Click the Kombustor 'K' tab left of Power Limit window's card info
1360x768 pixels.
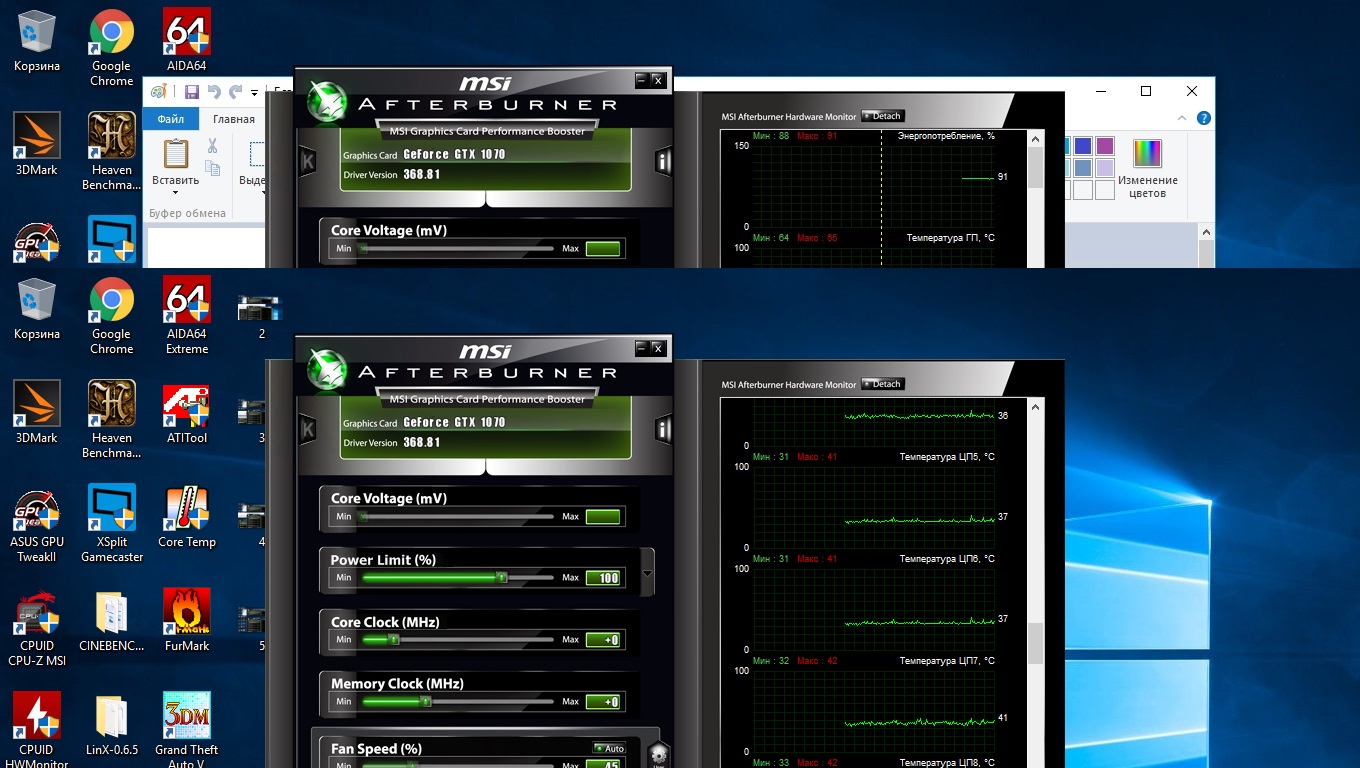point(308,430)
